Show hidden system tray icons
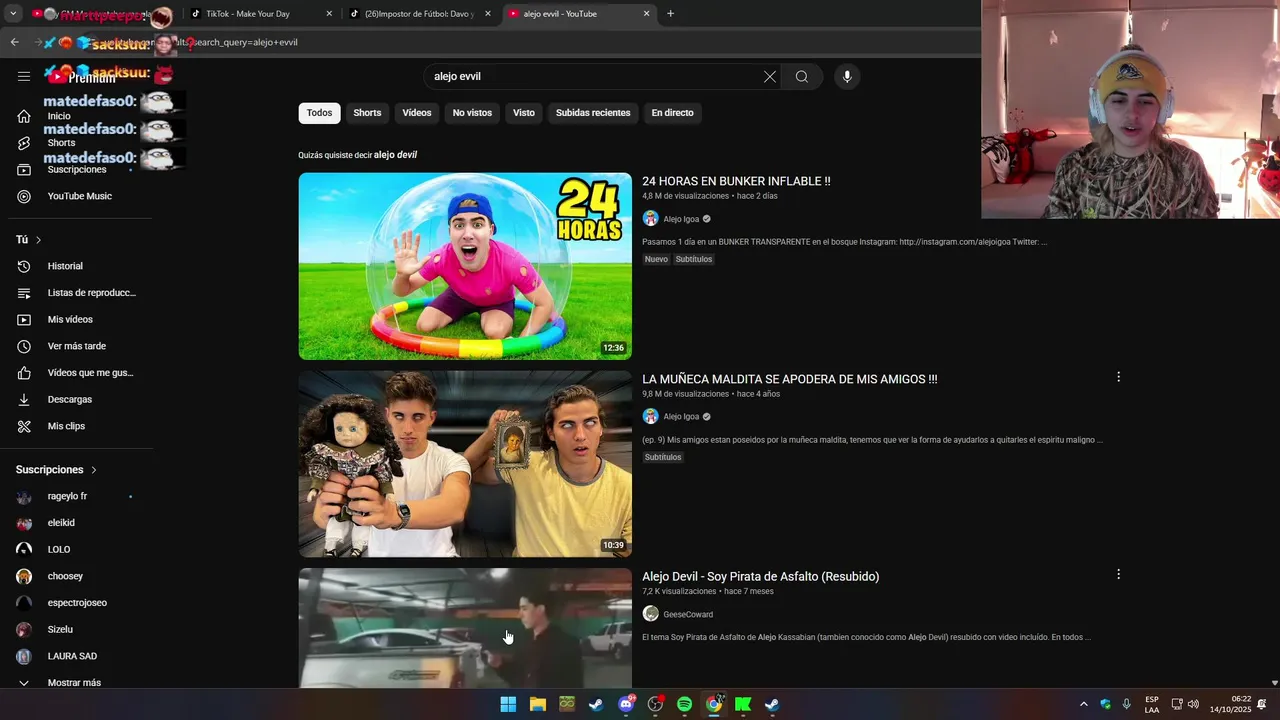The width and height of the screenshot is (1280, 720). [x=1083, y=704]
